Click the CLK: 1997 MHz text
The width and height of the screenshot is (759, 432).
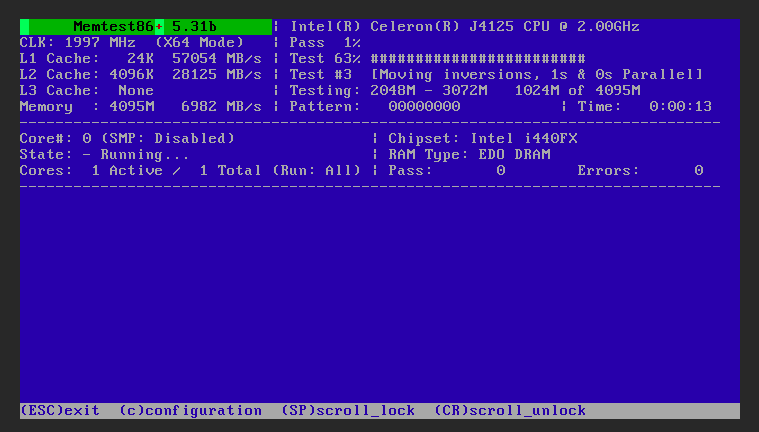point(77,43)
